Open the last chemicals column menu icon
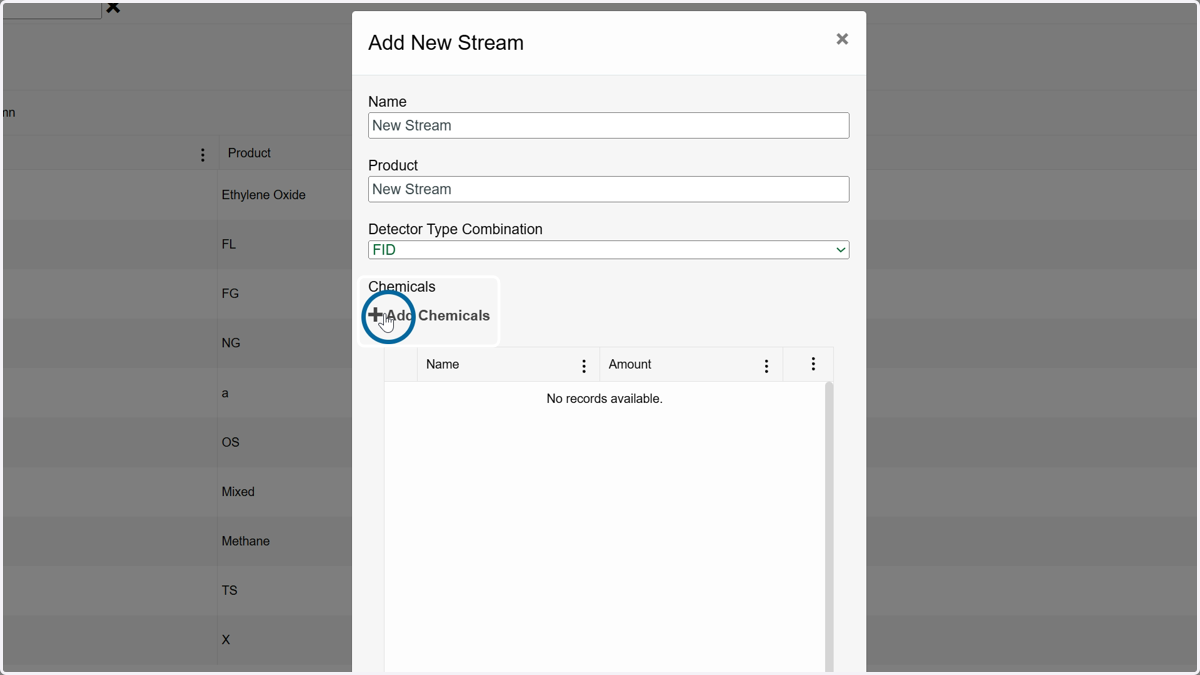The image size is (1200, 675). click(813, 364)
